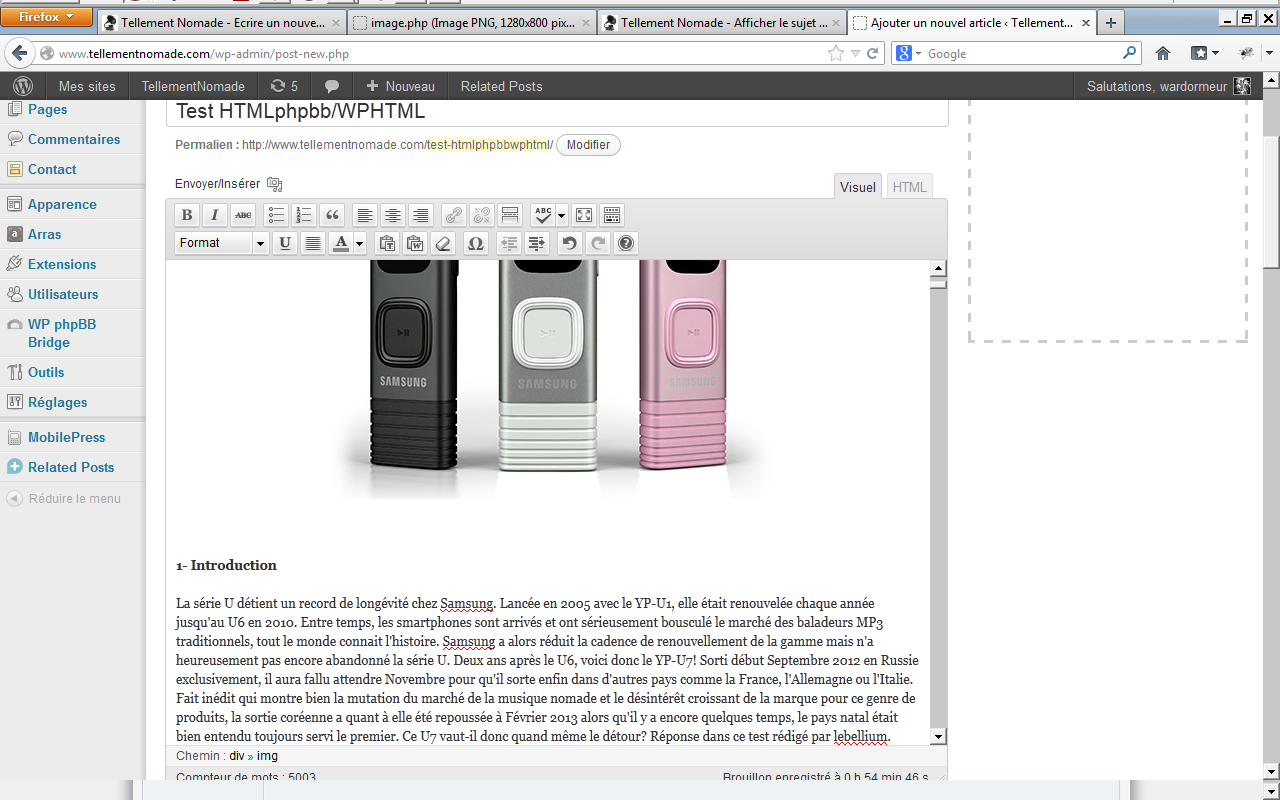Image resolution: width=1280 pixels, height=800 pixels.
Task: Click the Modifier permalink button
Action: (588, 145)
